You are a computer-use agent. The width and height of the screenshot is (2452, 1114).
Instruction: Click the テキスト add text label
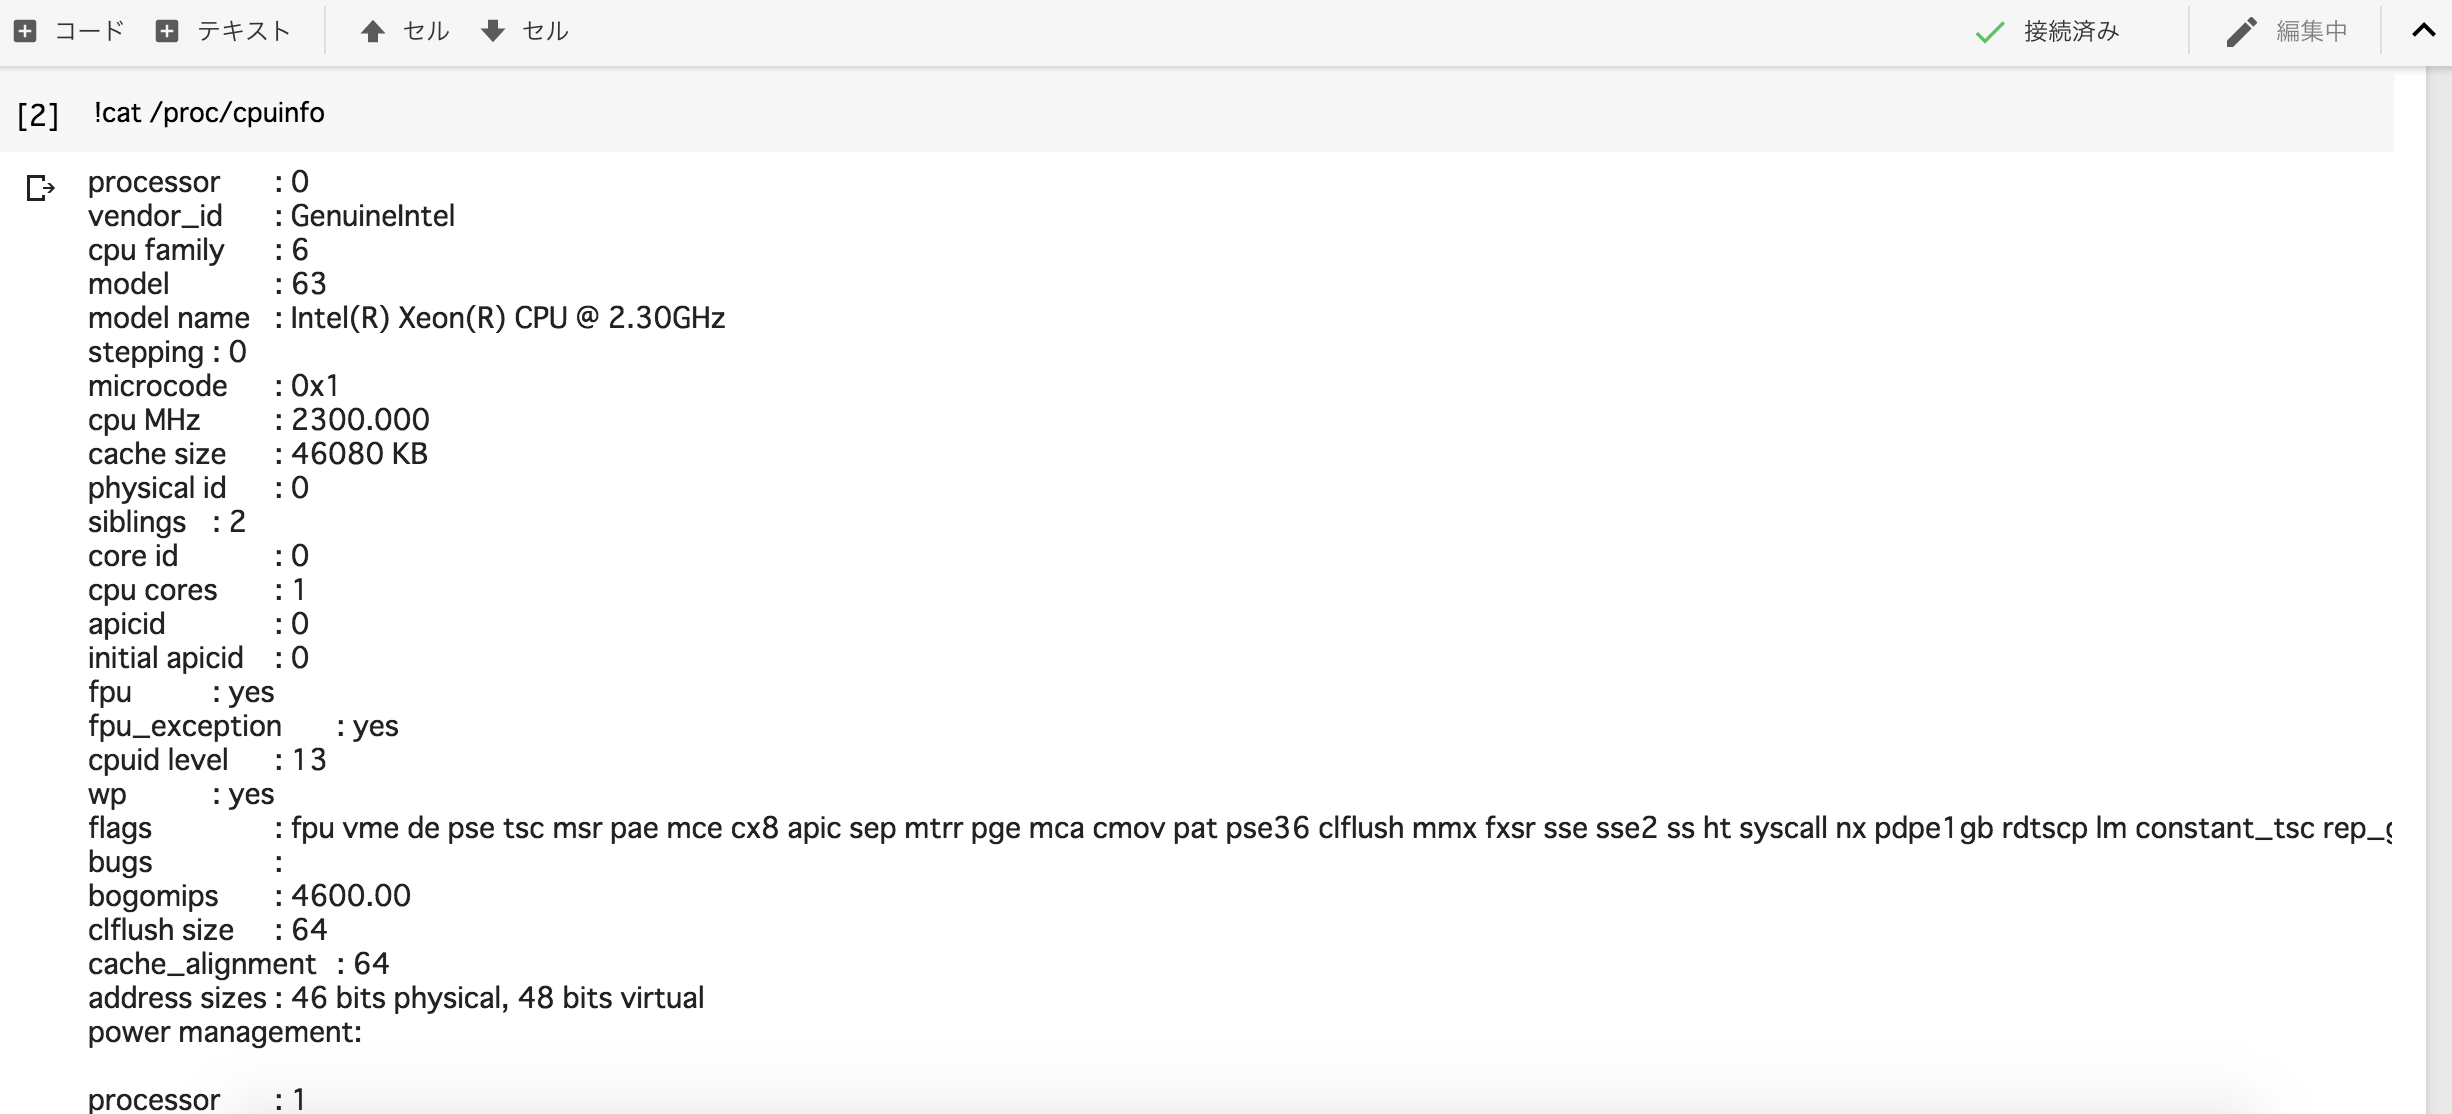(x=244, y=31)
